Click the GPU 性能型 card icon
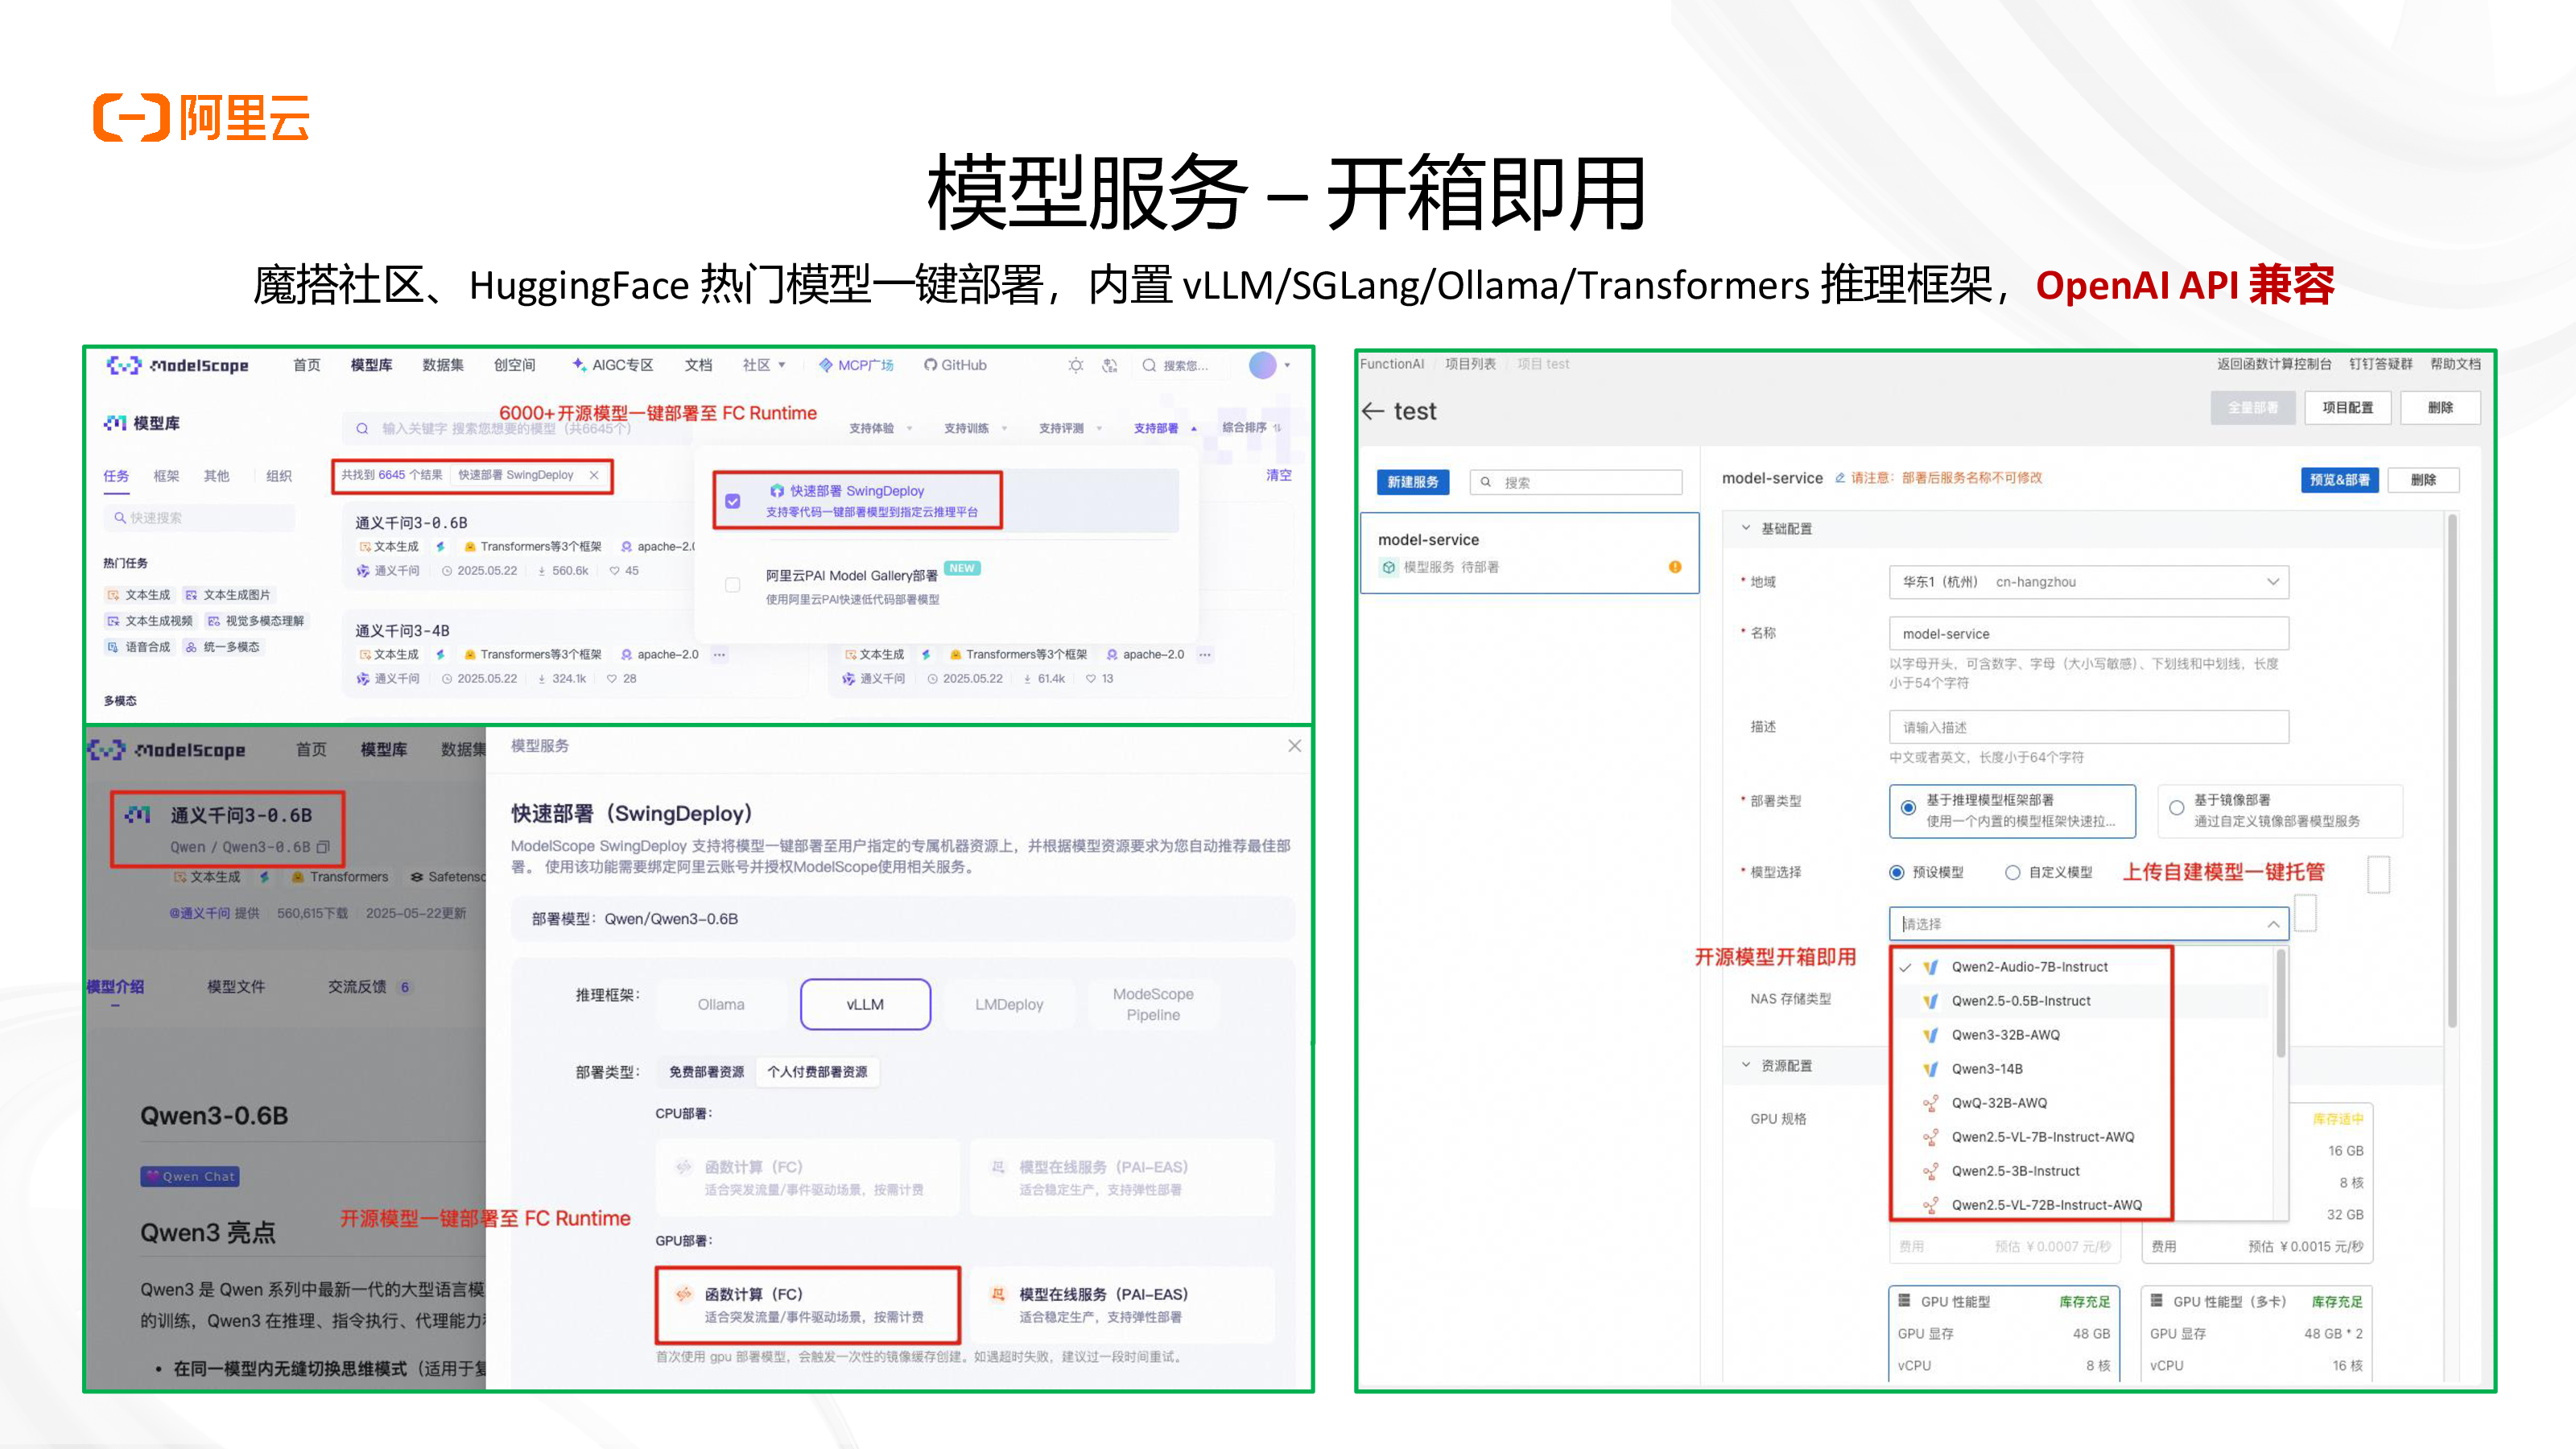 pyautogui.click(x=1904, y=1301)
